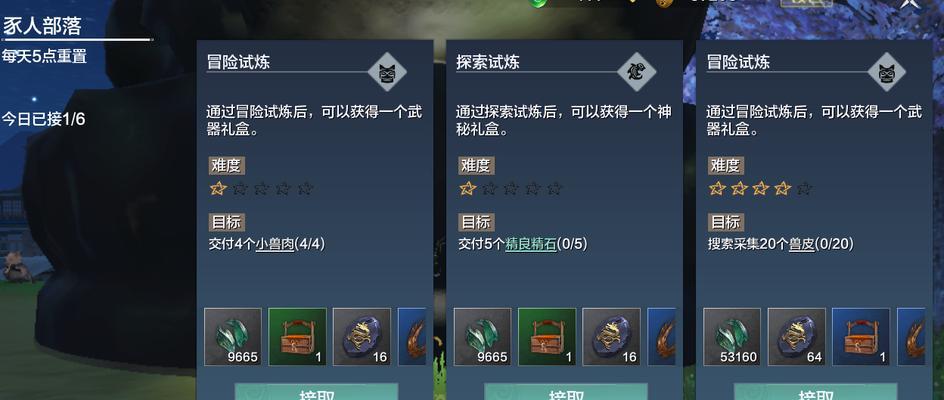Click the creature emblem on 探索试炼 card
The image size is (944, 400).
click(637, 72)
